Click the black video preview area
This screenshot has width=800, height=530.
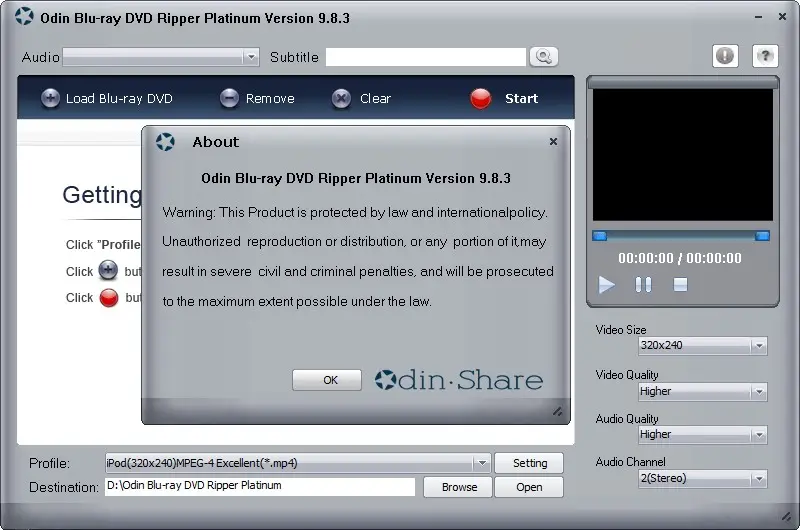coord(683,155)
